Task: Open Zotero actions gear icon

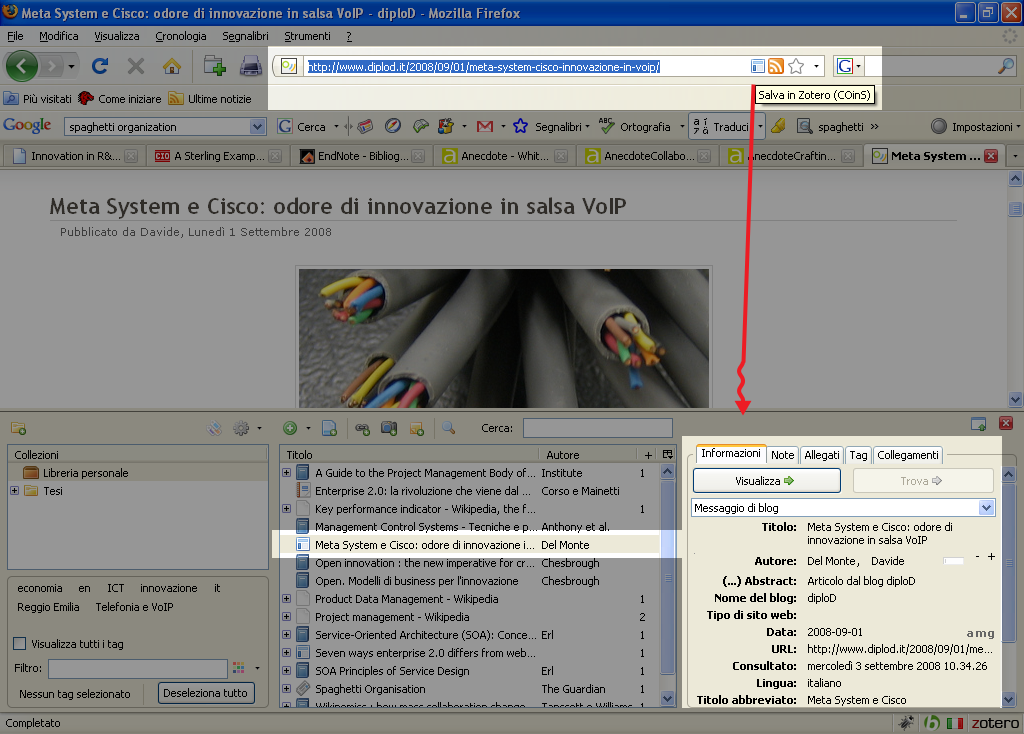Action: (x=241, y=428)
